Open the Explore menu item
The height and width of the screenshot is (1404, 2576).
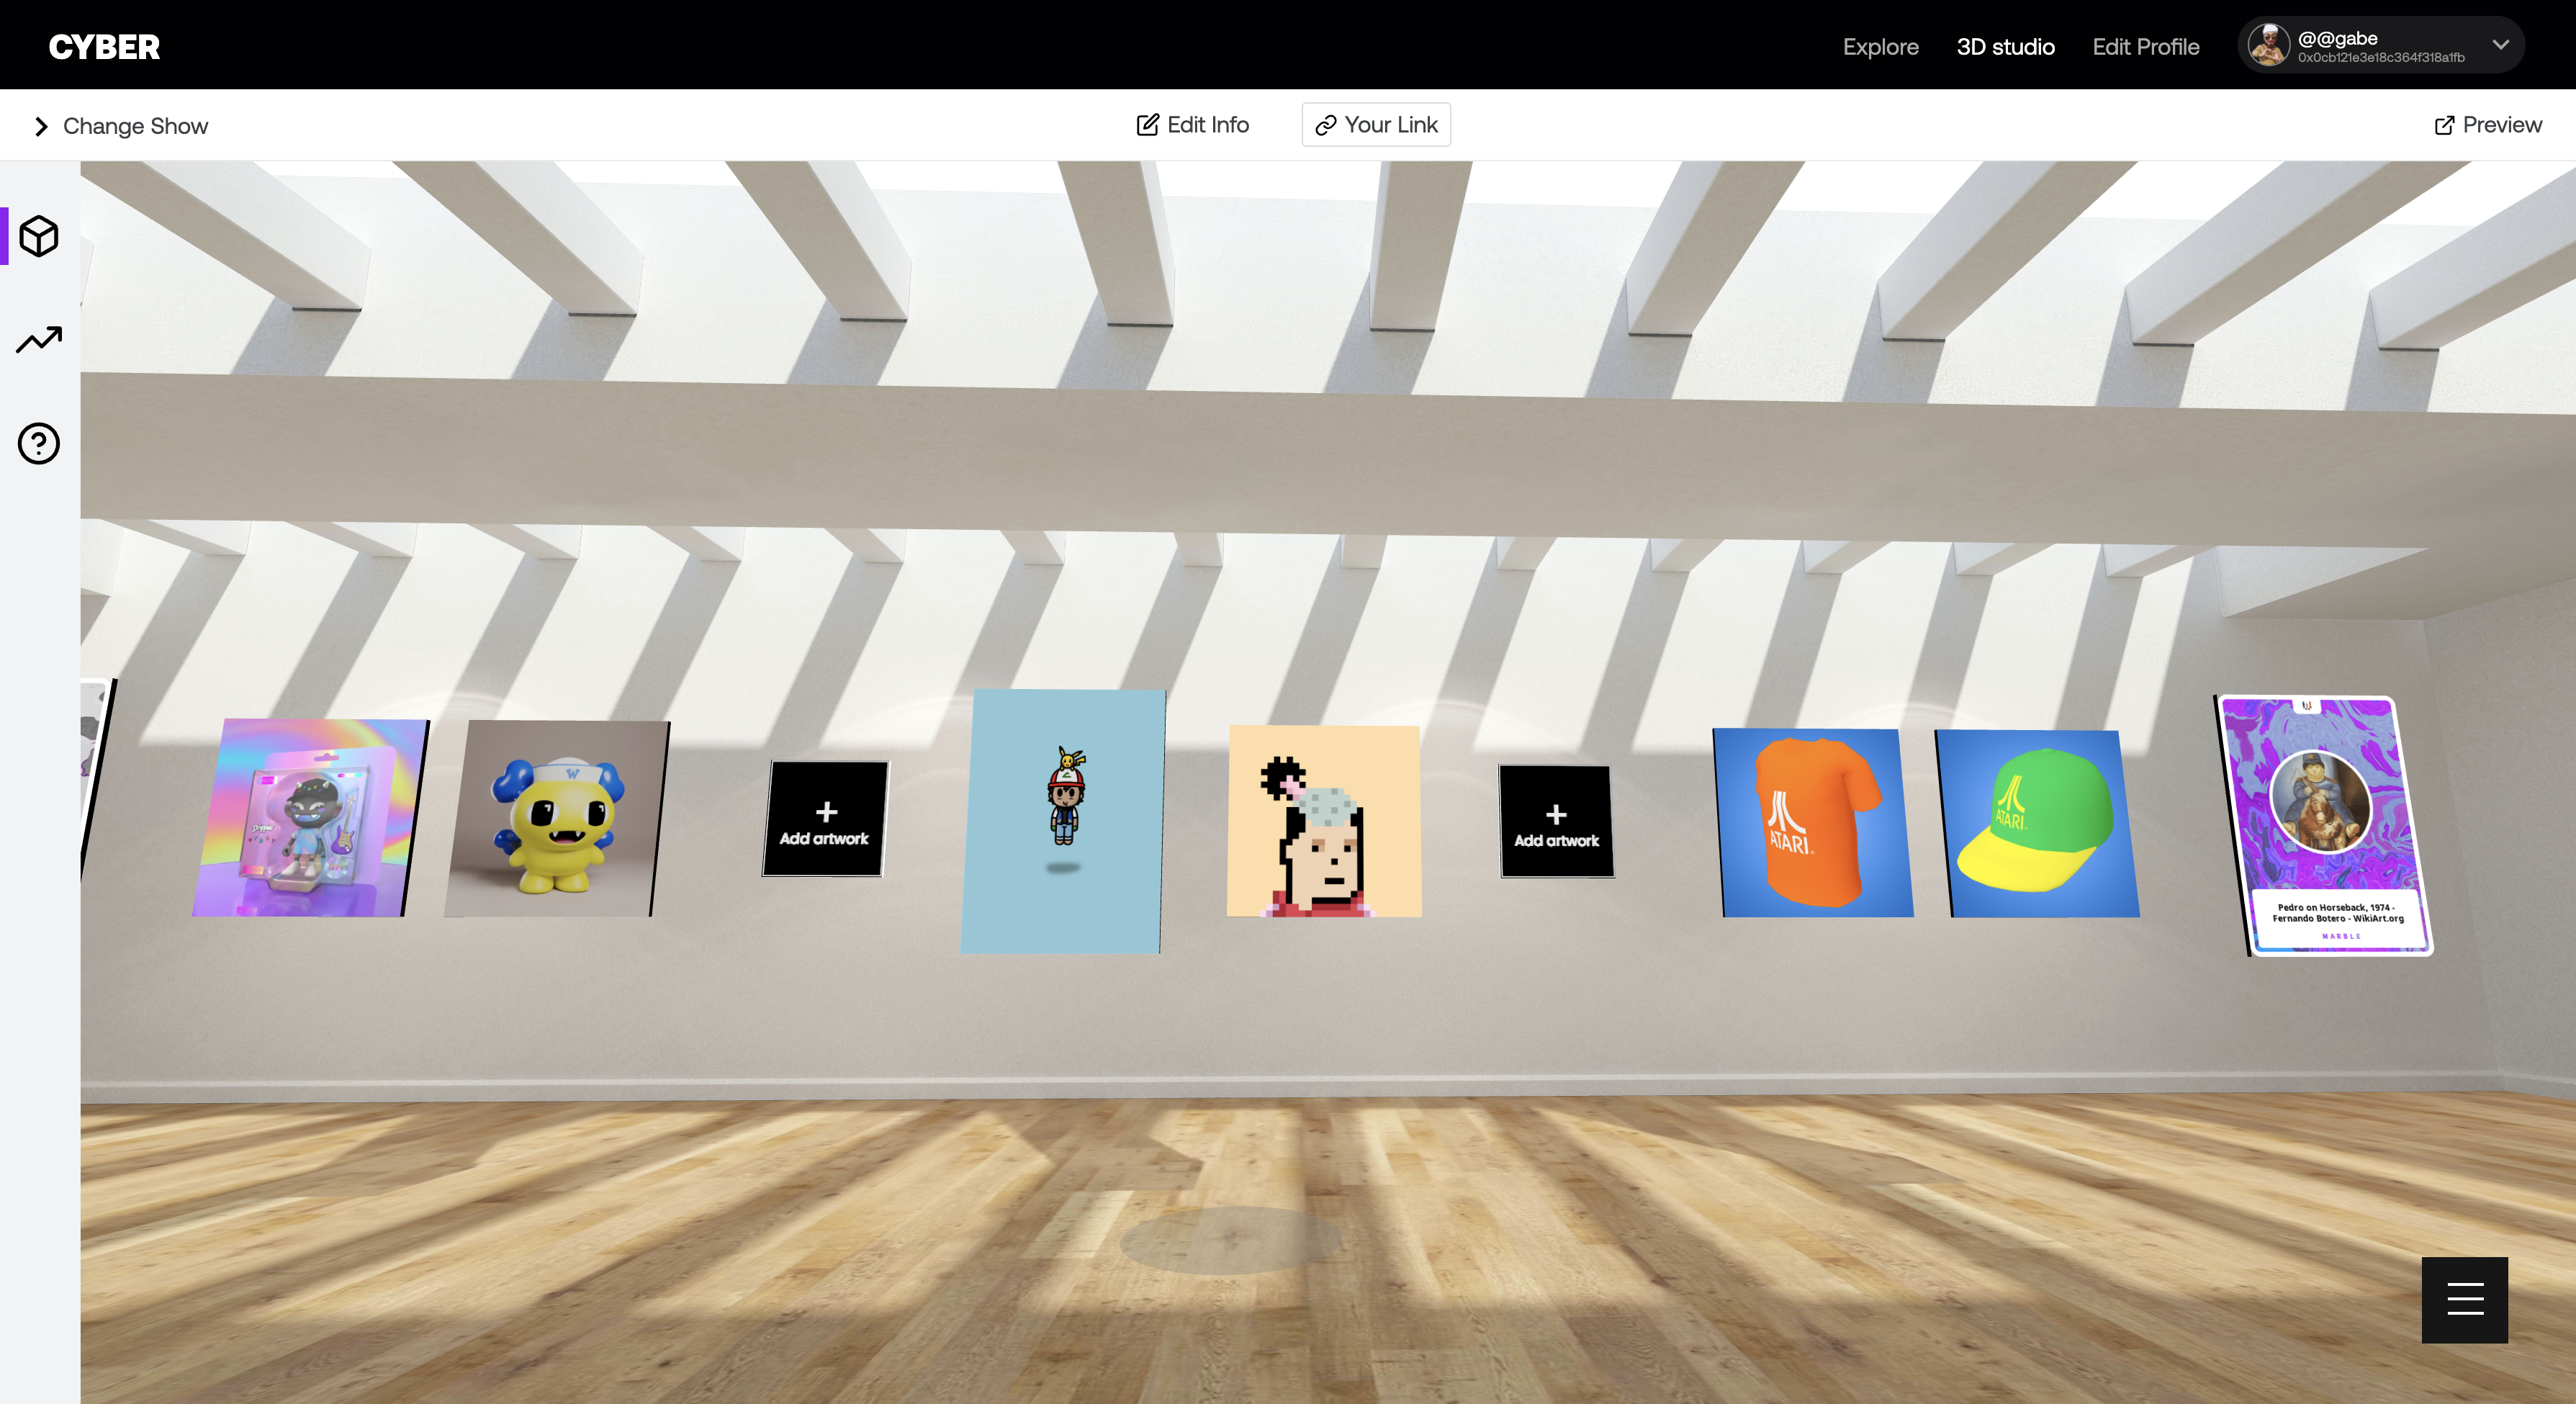tap(1880, 46)
